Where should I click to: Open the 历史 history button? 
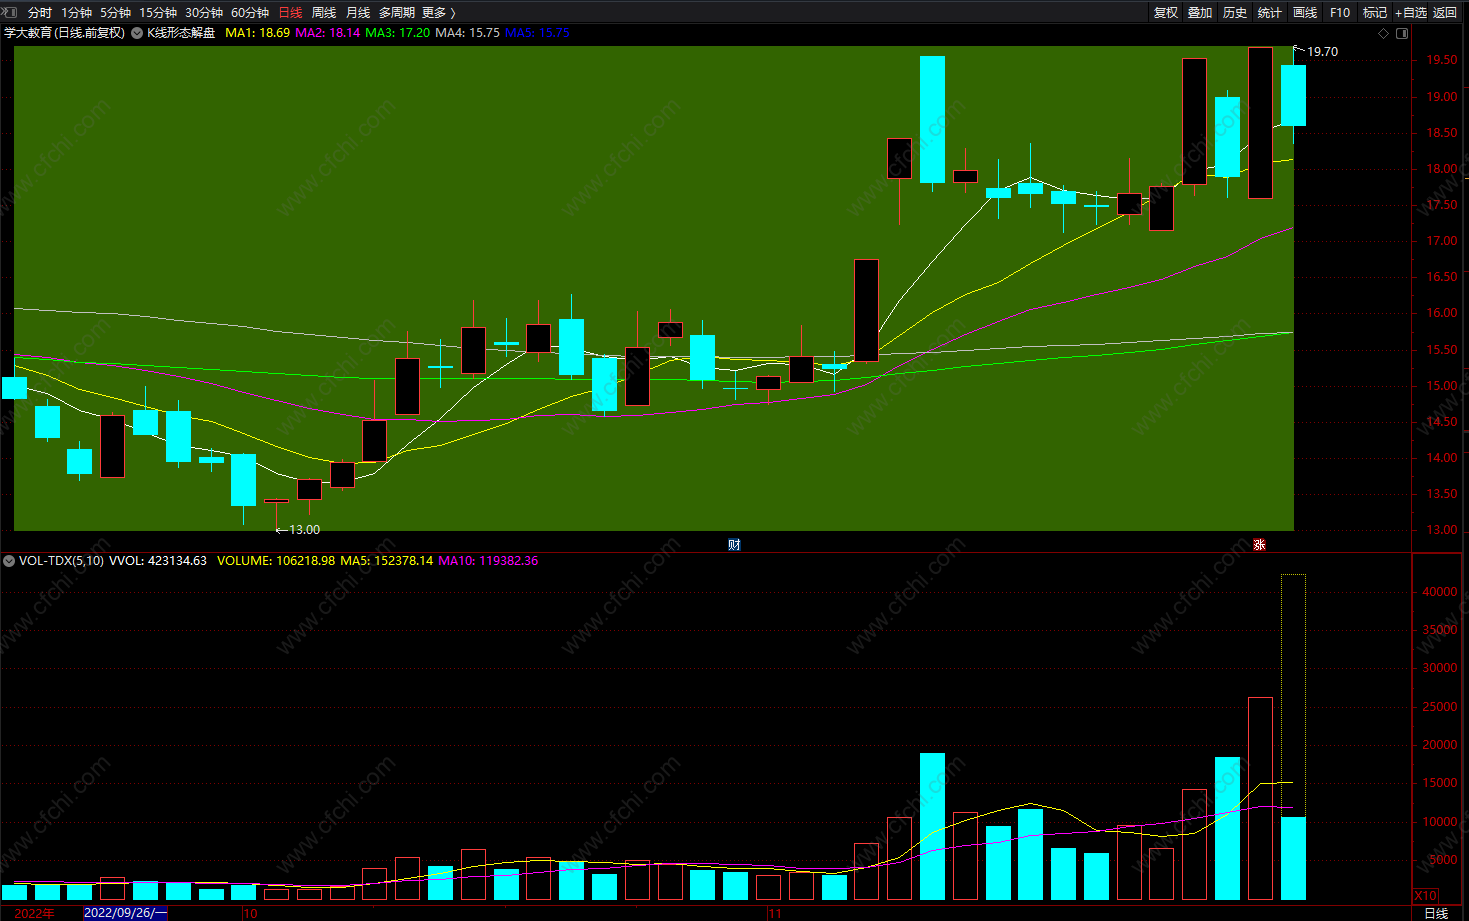click(1235, 13)
